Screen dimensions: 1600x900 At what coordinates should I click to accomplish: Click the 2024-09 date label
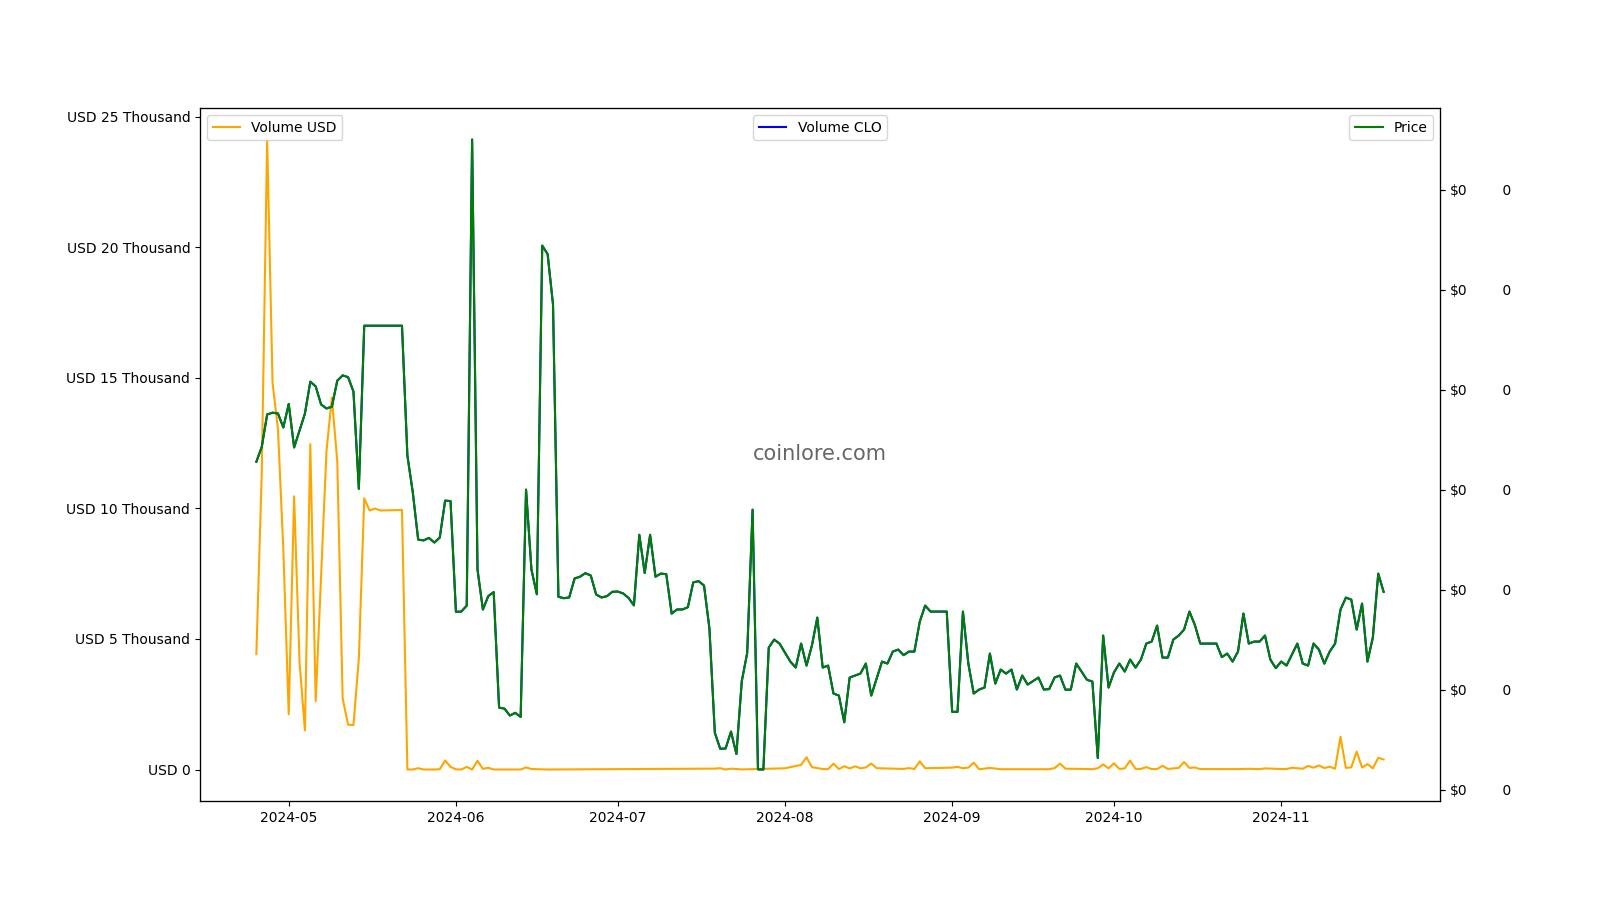pyautogui.click(x=952, y=817)
